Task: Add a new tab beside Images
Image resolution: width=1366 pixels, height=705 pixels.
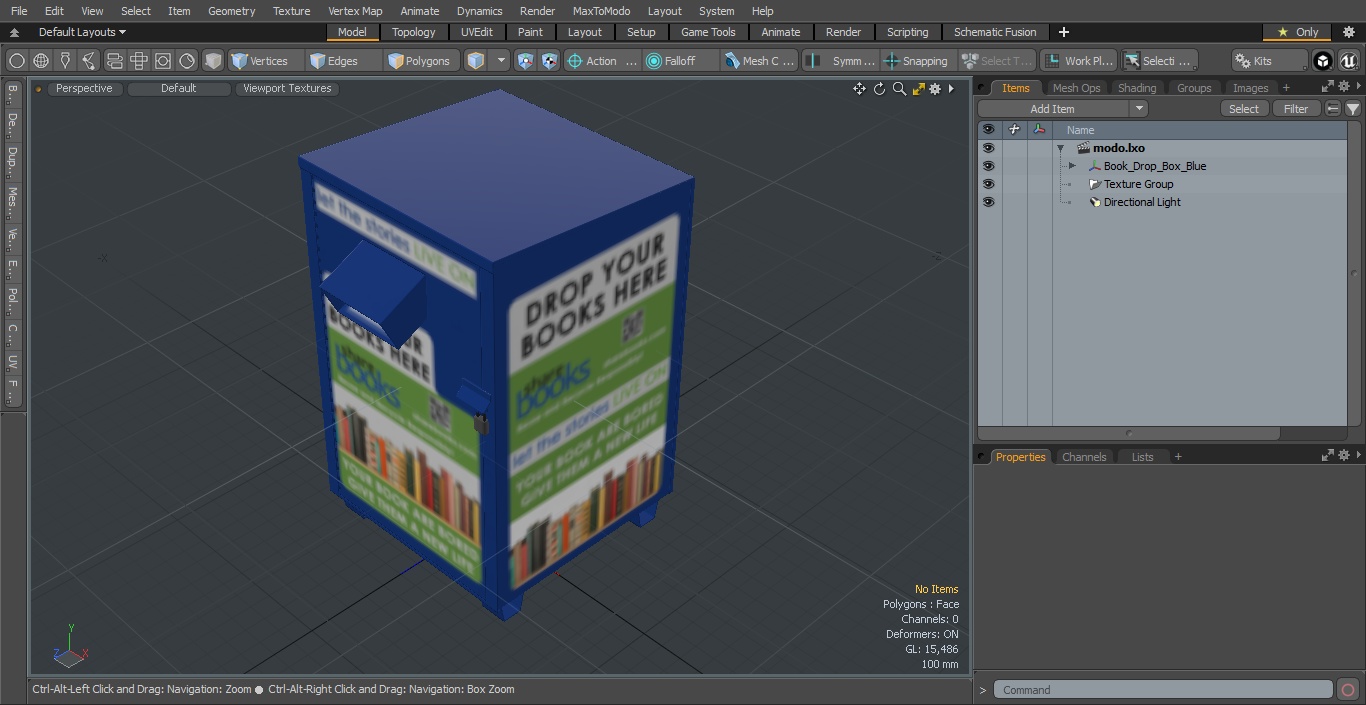Action: 1286,88
